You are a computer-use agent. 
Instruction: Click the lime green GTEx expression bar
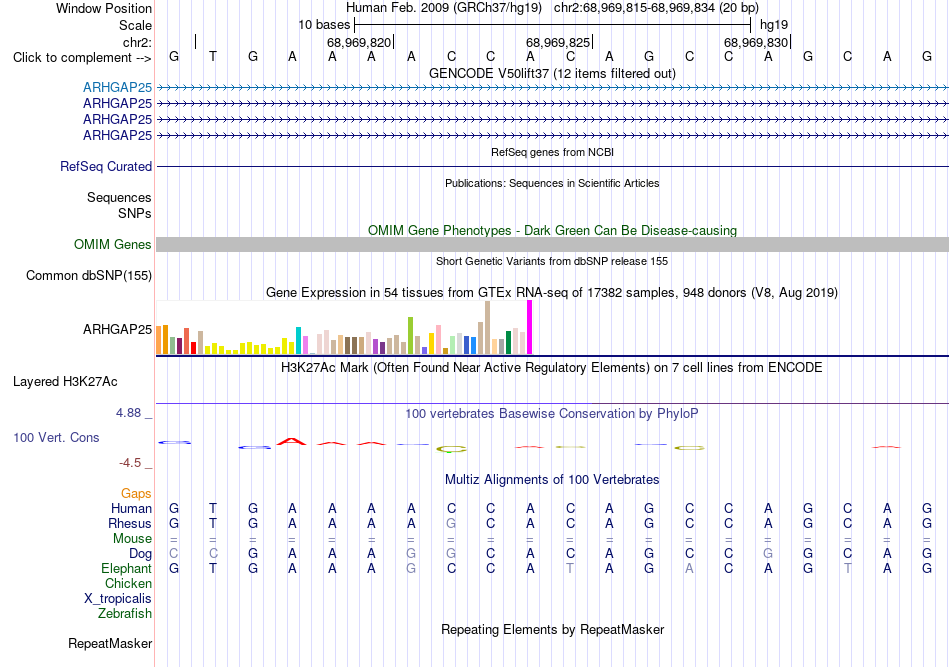410,336
